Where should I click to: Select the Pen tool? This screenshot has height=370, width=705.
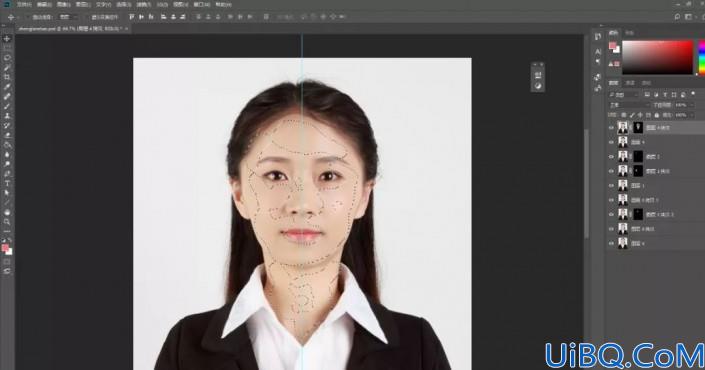[x=7, y=174]
